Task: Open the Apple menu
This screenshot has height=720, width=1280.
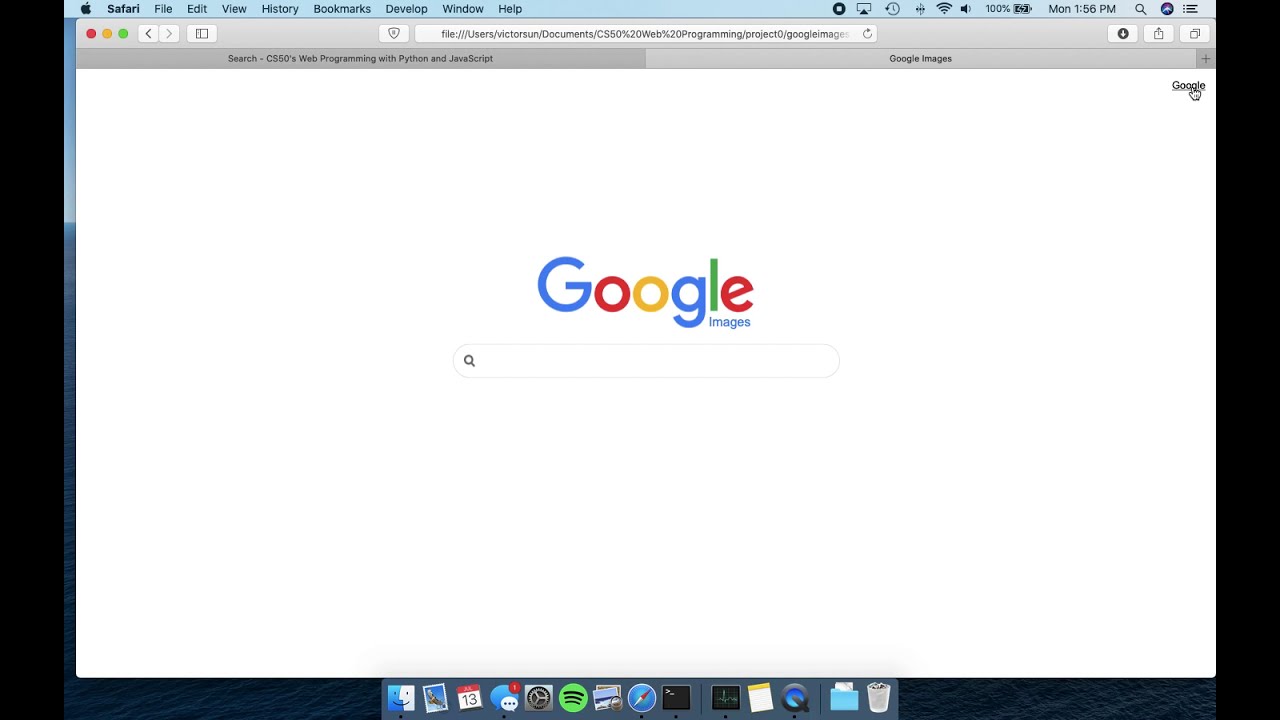Action: pos(86,9)
